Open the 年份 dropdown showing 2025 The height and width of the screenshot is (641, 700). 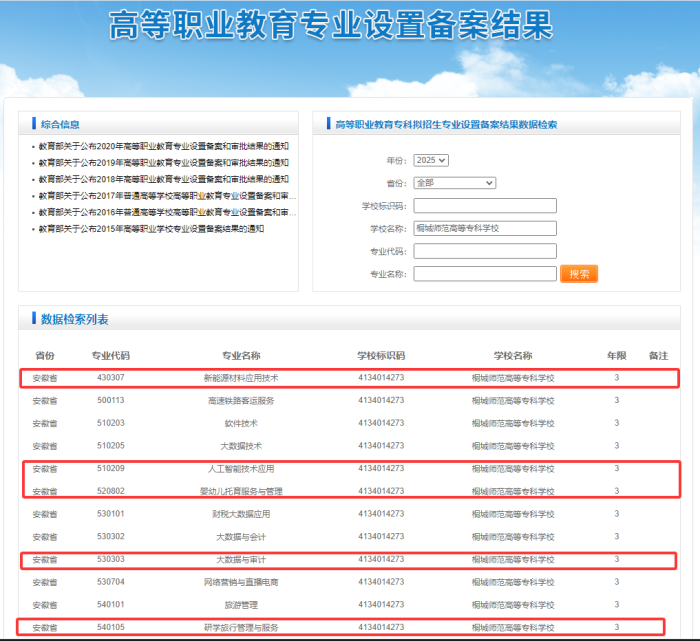click(431, 160)
